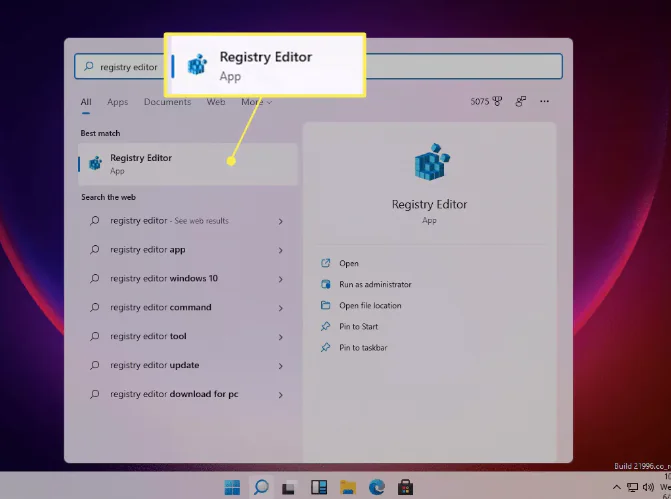Select Registry Editor best match result
671x499 pixels.
[x=187, y=164]
